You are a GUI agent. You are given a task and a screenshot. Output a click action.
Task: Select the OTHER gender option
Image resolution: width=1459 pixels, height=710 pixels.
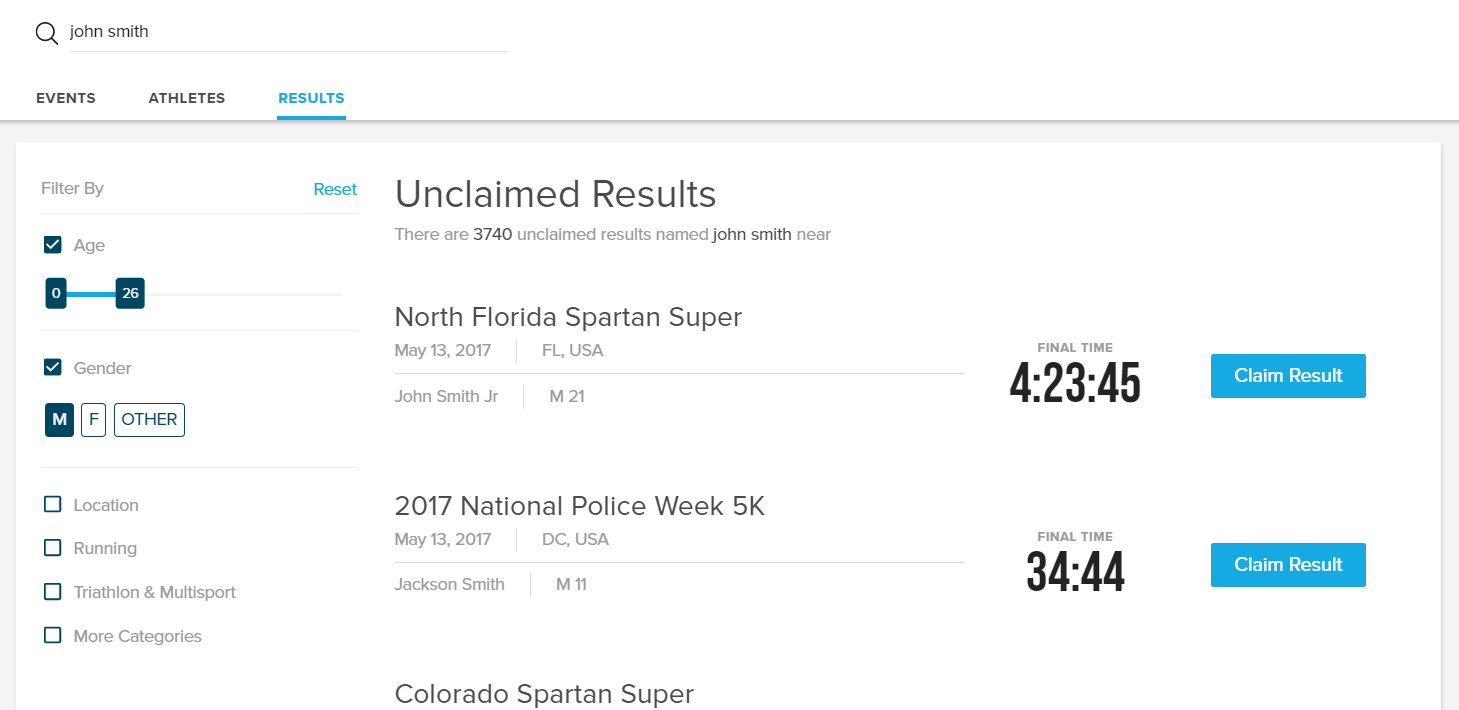pyautogui.click(x=149, y=420)
